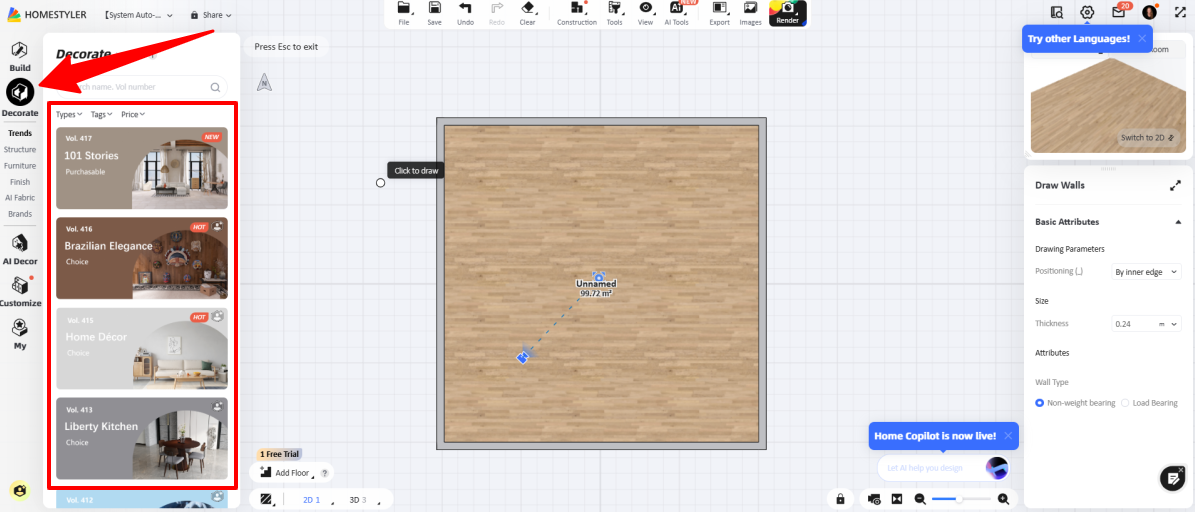Open the Share dropdown
This screenshot has width=1195, height=512.
(x=210, y=15)
